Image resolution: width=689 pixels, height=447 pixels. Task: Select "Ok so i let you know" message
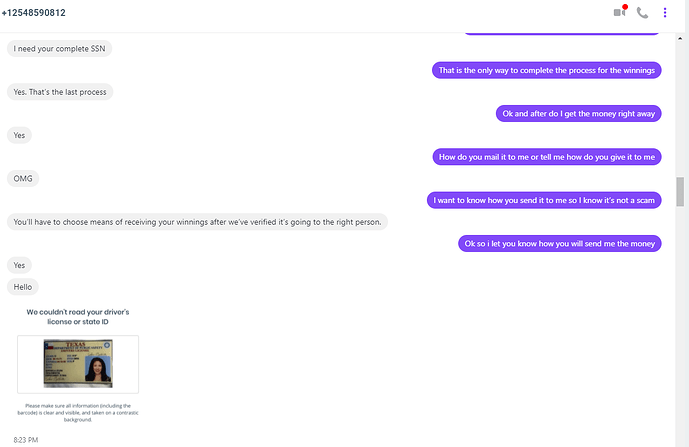560,243
